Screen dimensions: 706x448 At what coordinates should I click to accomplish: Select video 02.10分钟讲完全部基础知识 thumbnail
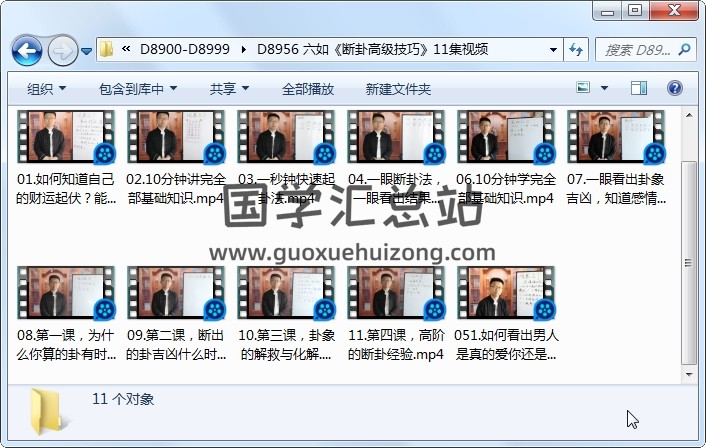click(176, 137)
